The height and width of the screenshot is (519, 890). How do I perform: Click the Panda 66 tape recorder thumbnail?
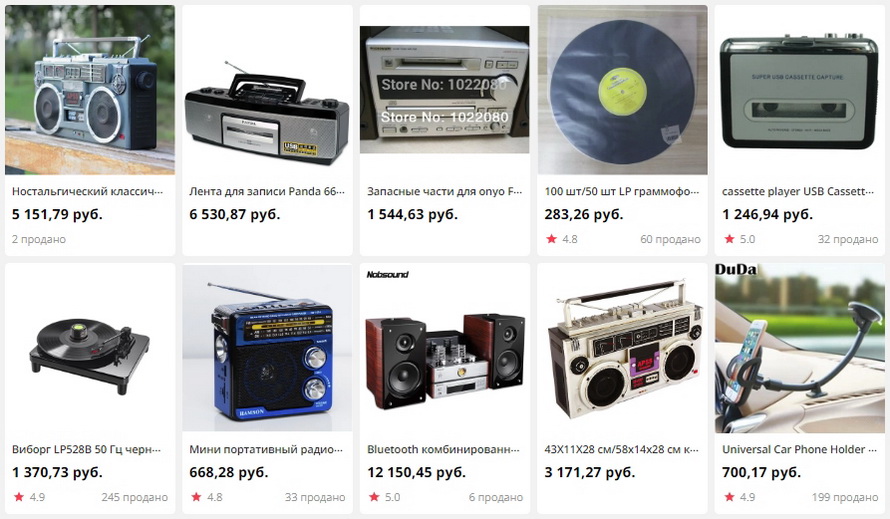point(267,90)
